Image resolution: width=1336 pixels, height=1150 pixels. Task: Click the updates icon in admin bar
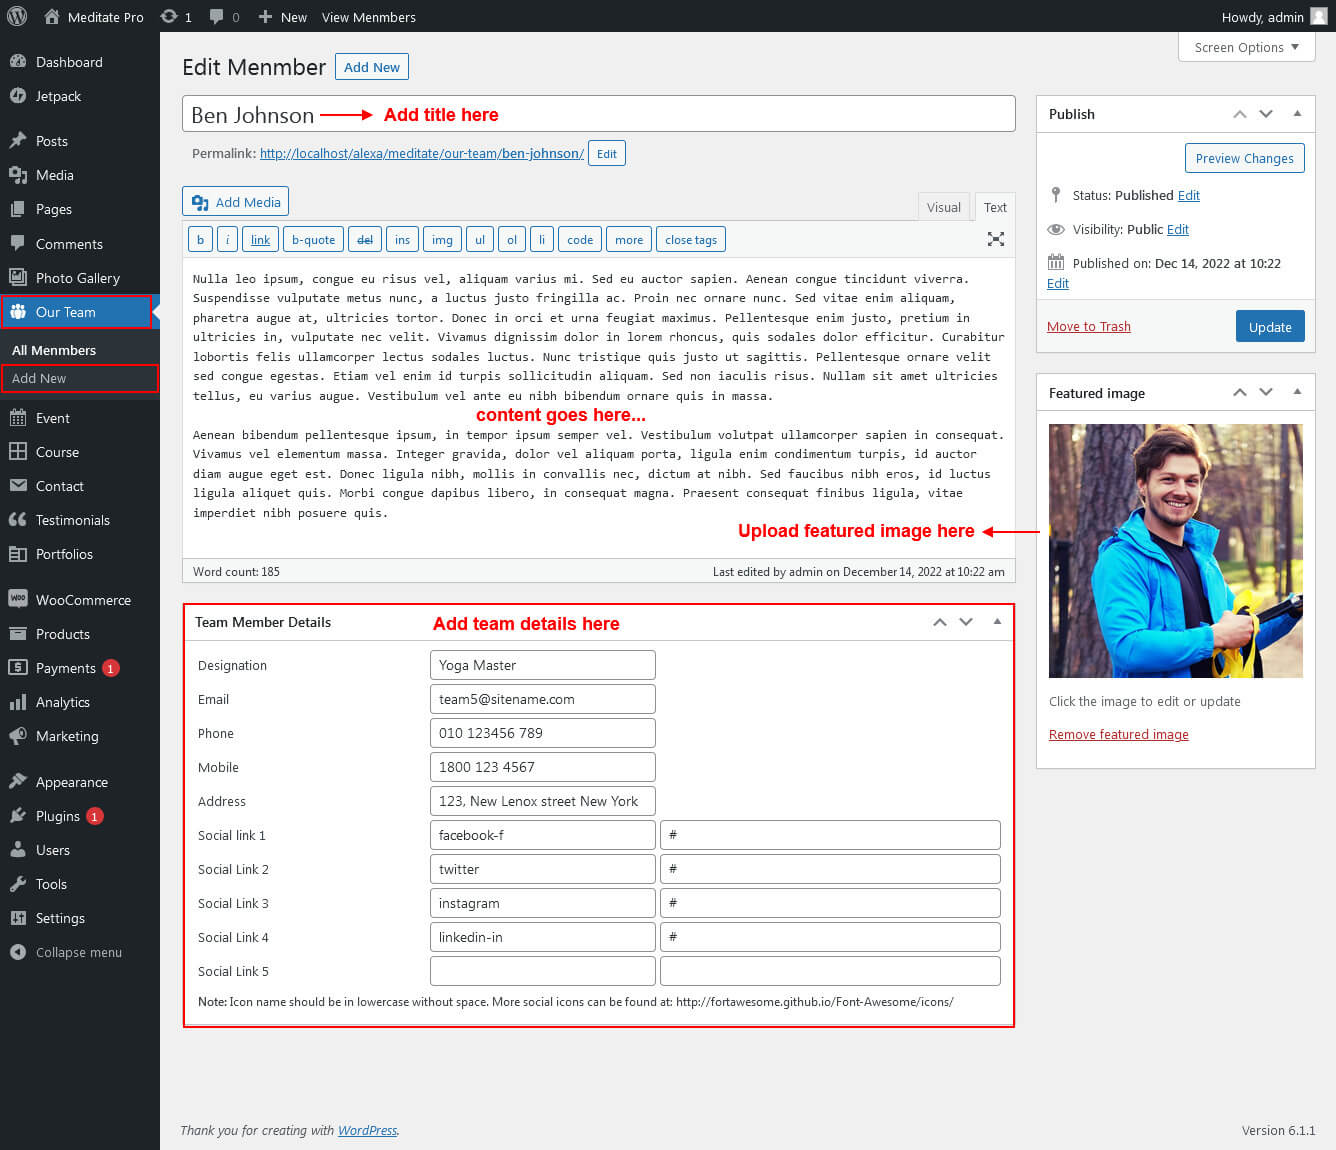pos(169,16)
